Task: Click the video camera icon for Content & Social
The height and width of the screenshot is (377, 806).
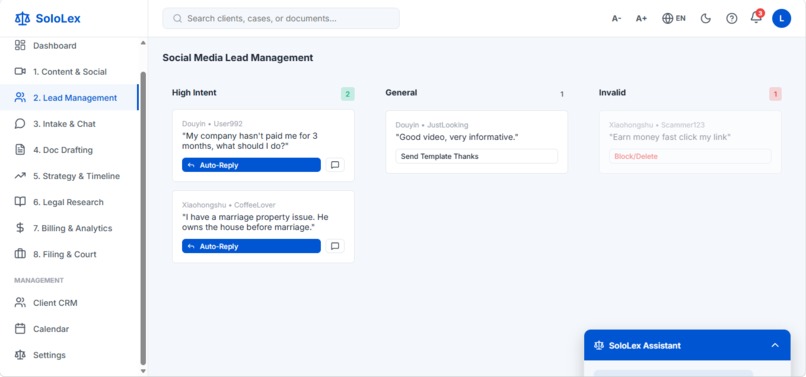Action: pos(20,71)
